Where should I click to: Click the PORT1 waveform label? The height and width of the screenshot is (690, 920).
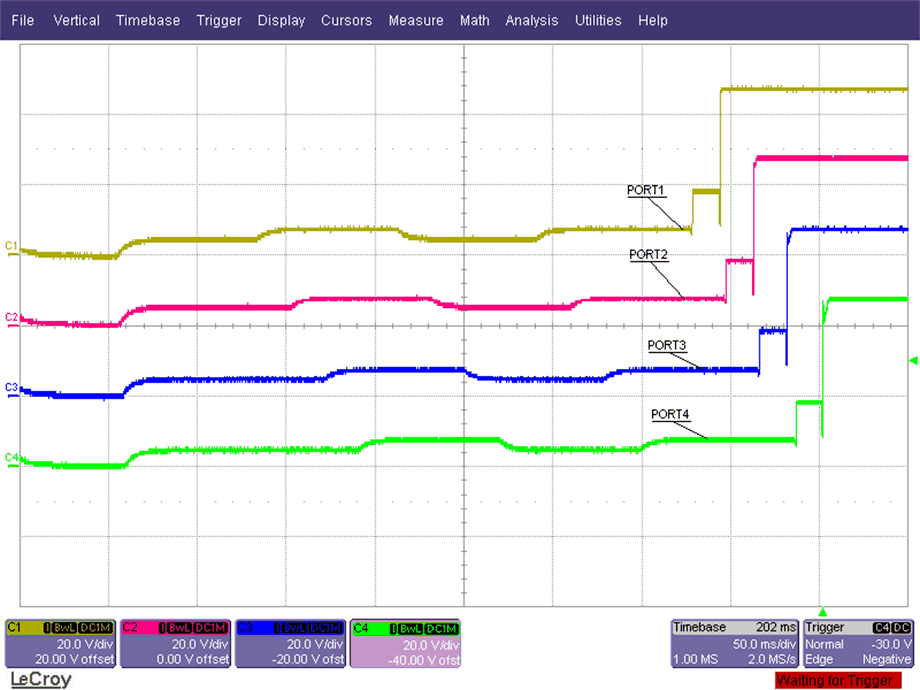tap(646, 189)
